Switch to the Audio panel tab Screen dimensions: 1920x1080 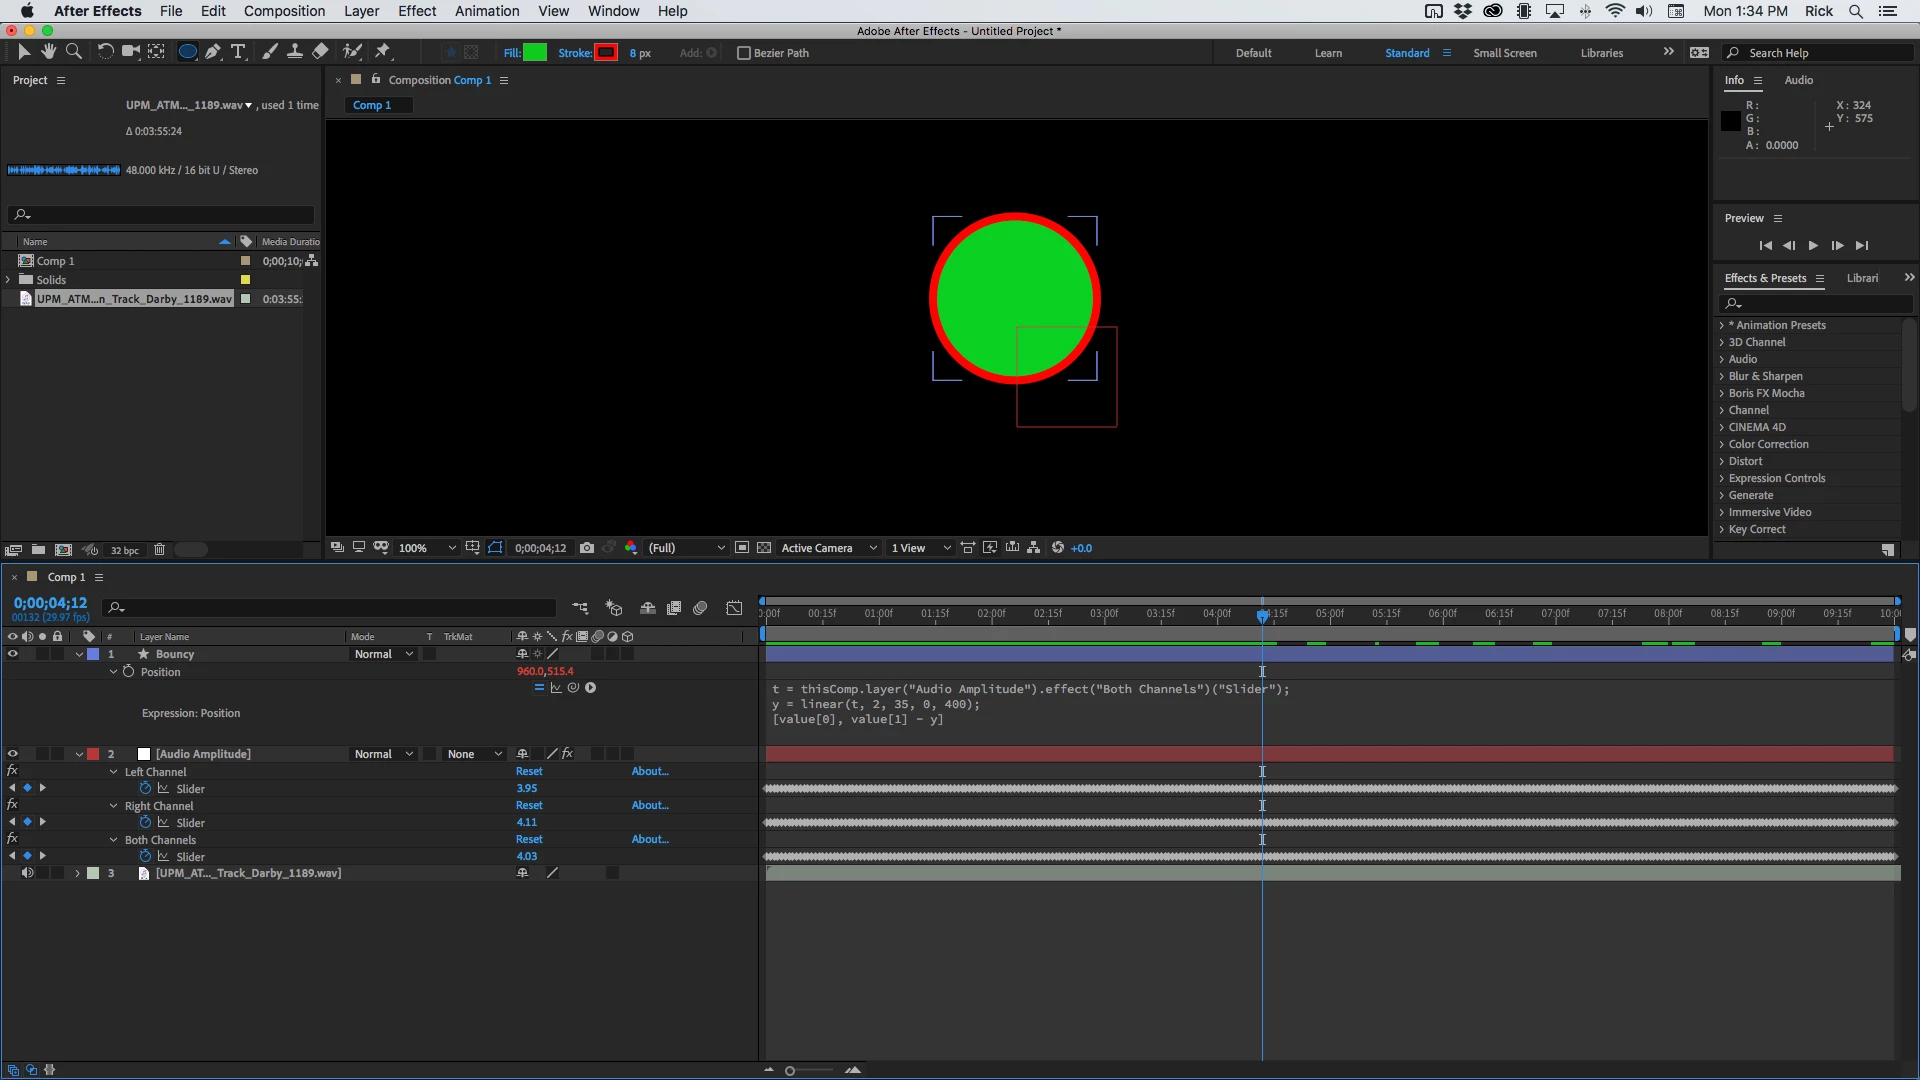point(1798,80)
